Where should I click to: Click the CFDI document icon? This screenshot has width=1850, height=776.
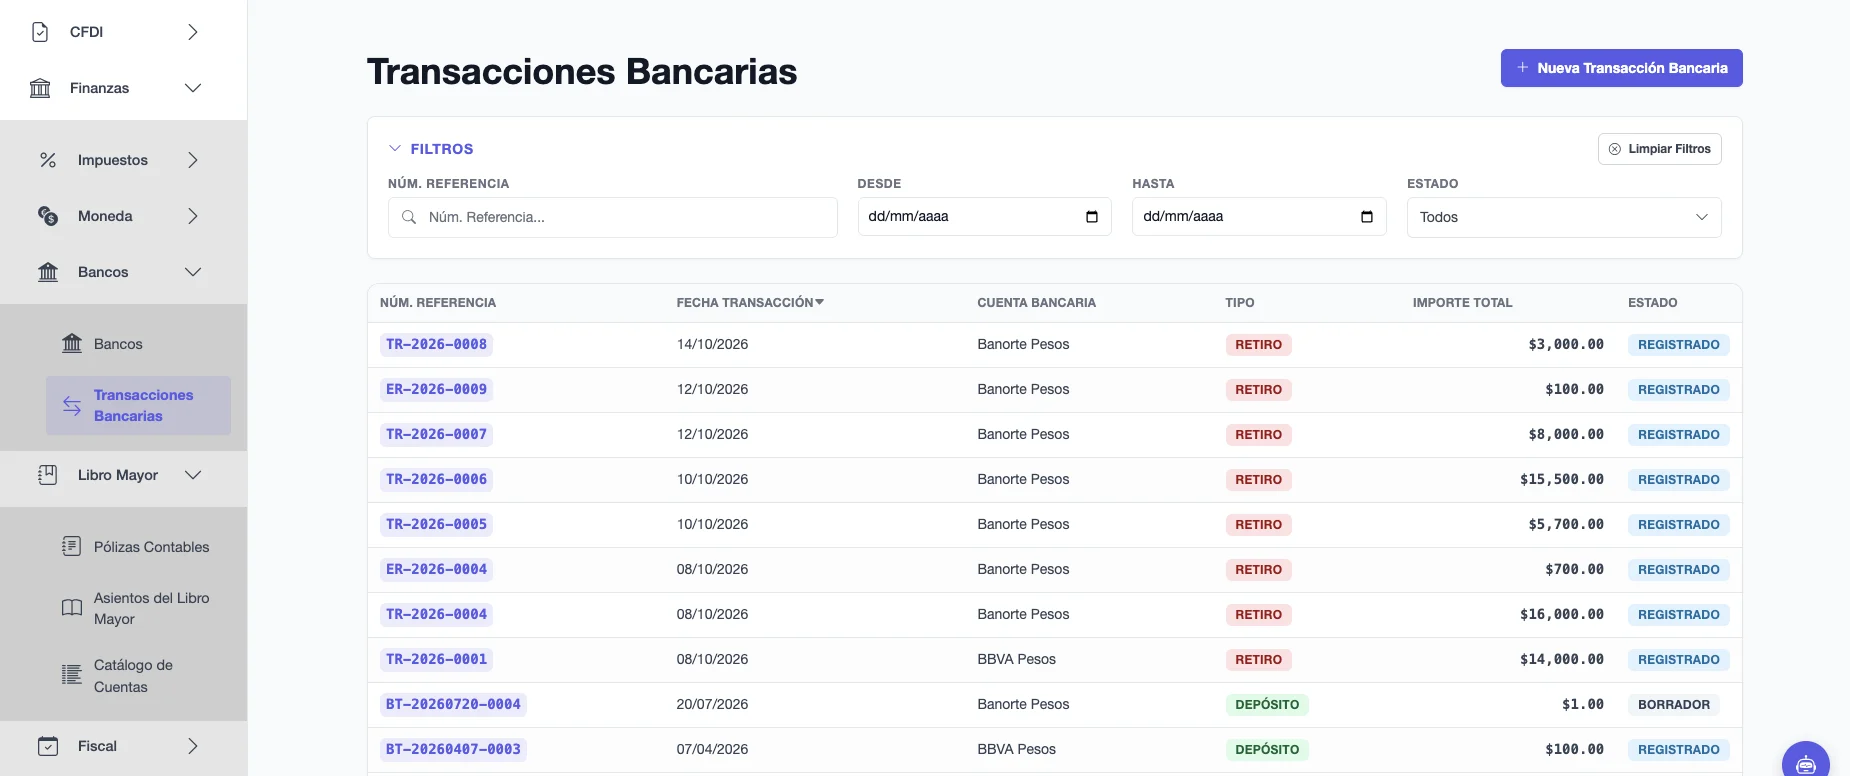click(40, 32)
